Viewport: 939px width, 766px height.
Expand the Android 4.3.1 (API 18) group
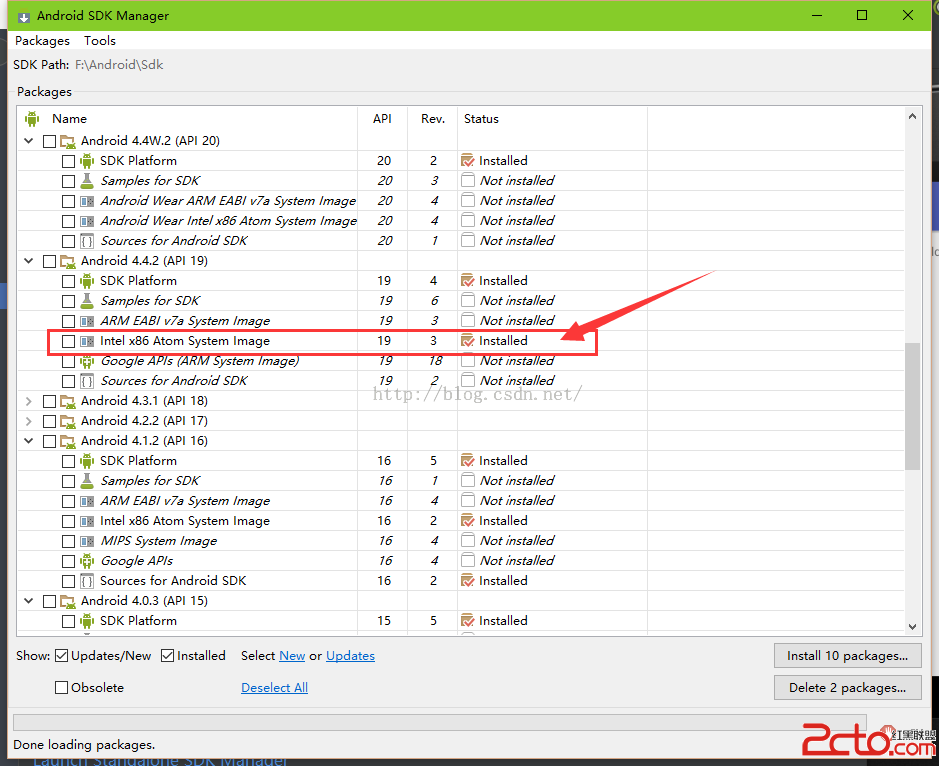tap(28, 401)
